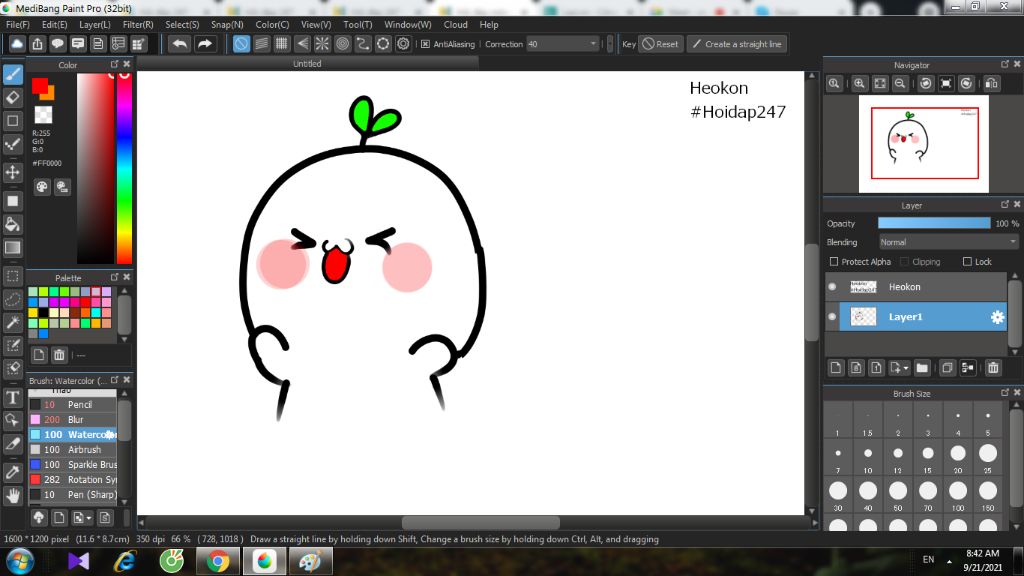Screen dimensions: 1024x576
Task: Open the Filter menu
Action: [x=138, y=25]
